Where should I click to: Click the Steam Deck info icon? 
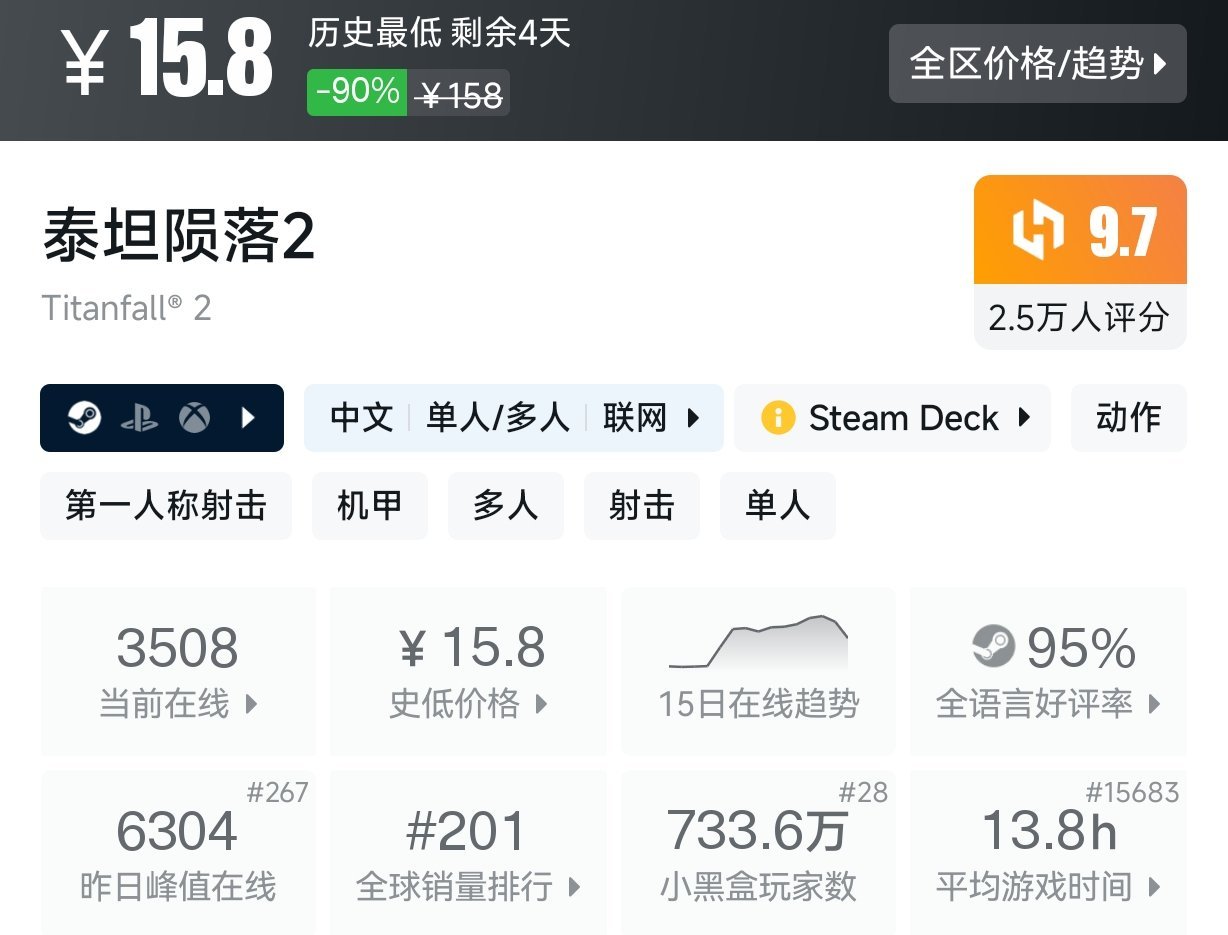tap(777, 418)
